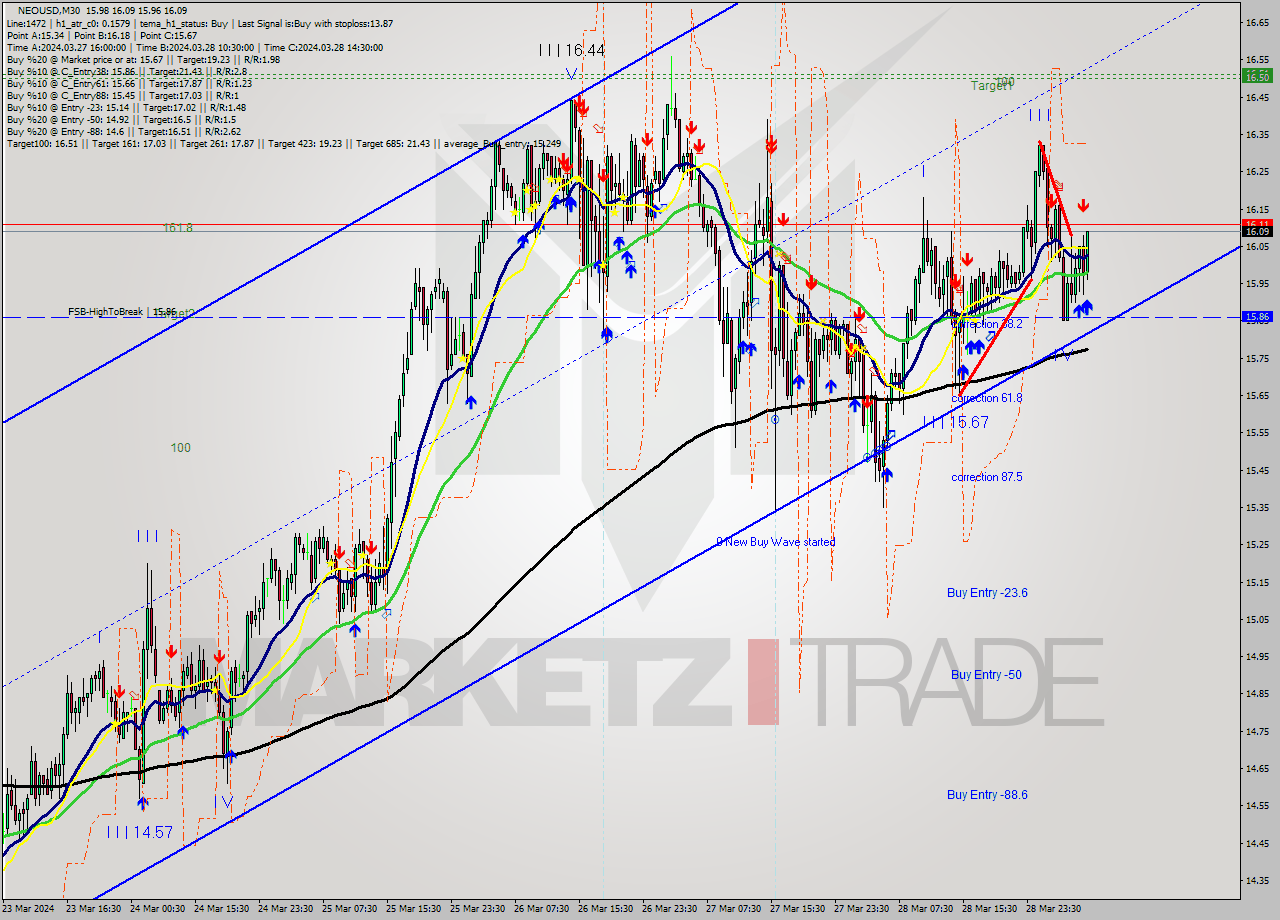Click 14.75 on the price axis
1280x920 pixels.
(x=1257, y=732)
